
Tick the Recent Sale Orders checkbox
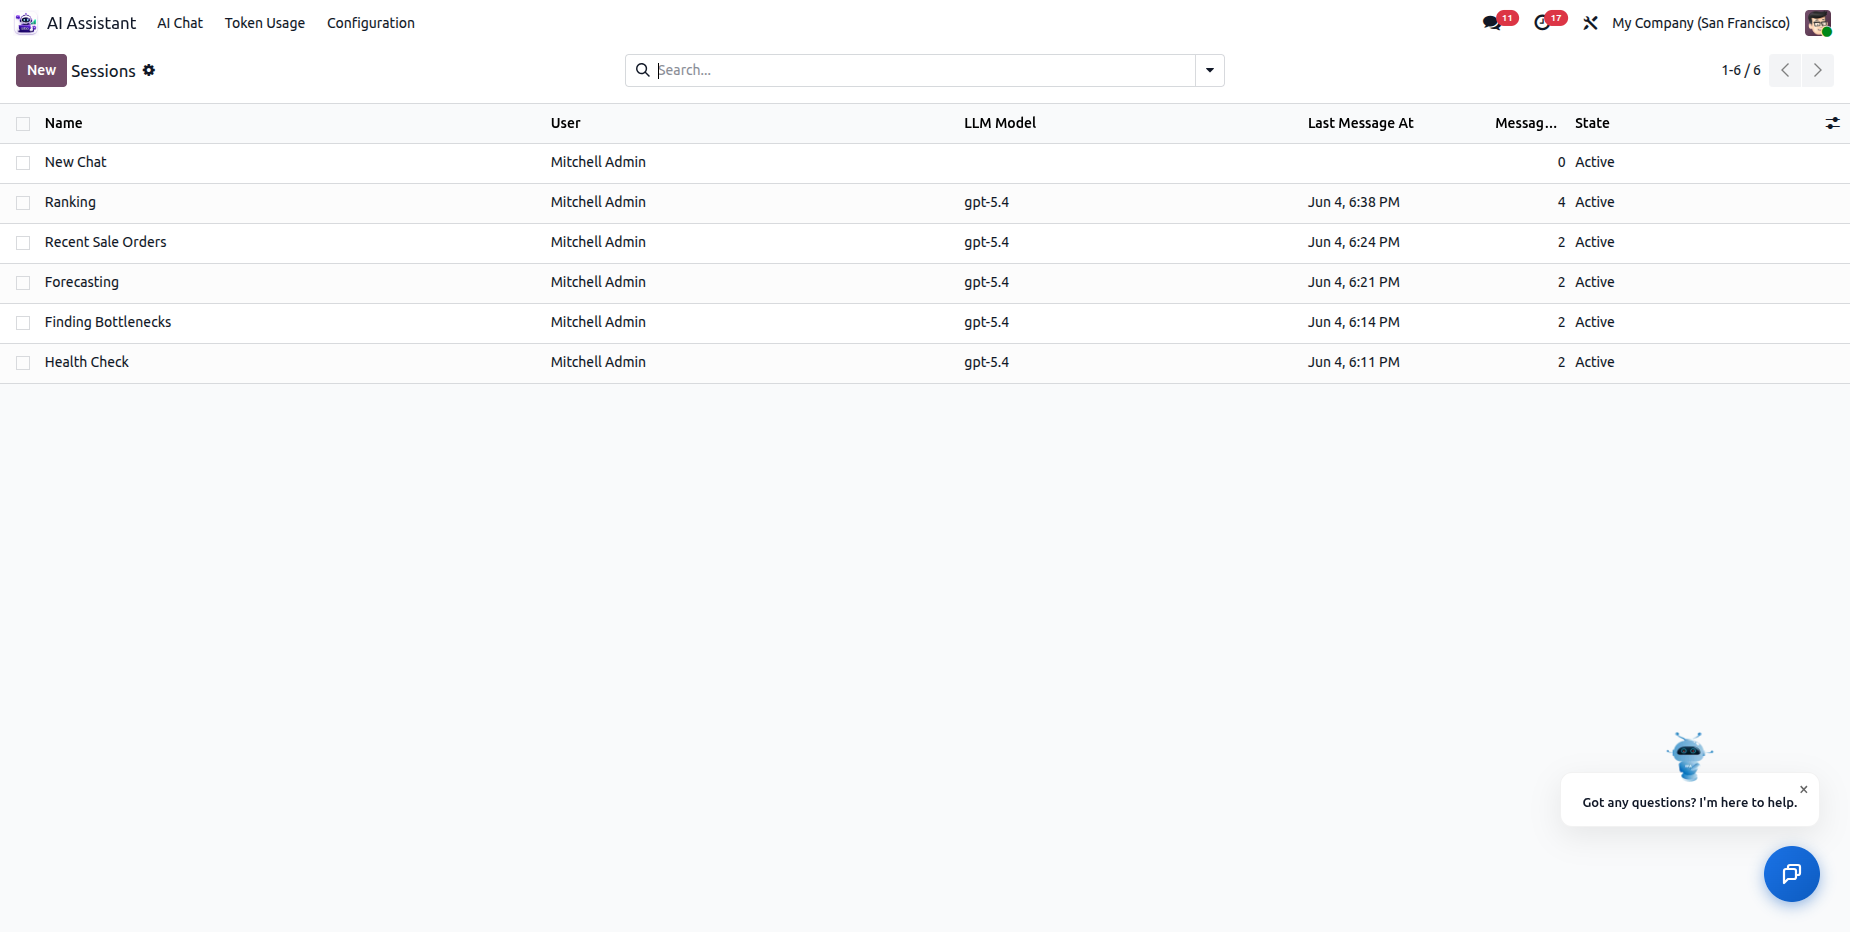tap(23, 243)
